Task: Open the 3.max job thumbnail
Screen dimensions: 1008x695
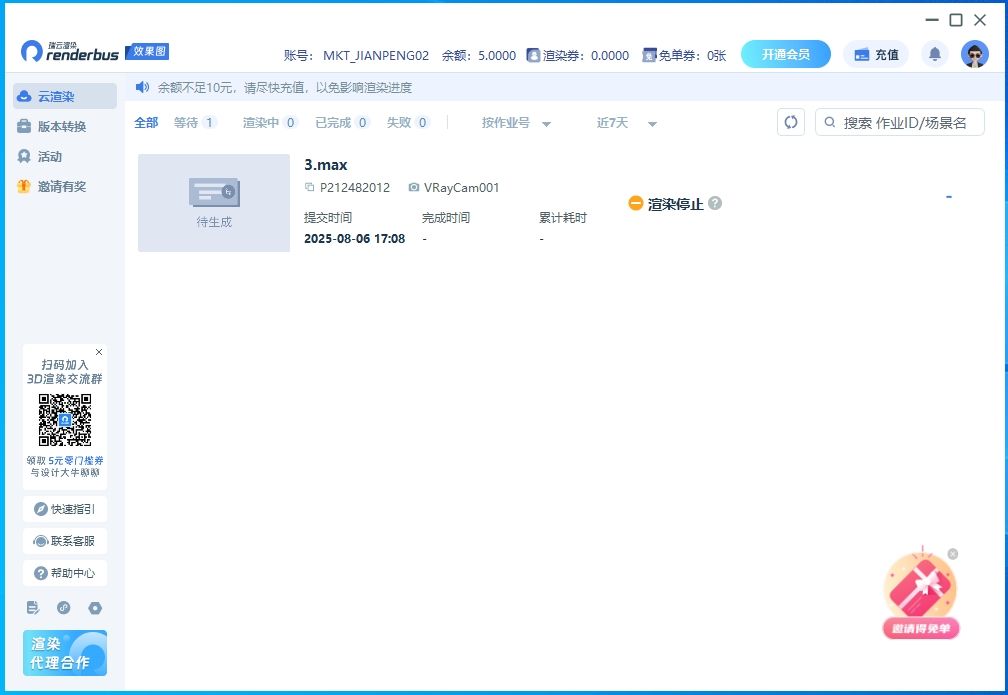Action: (x=214, y=203)
